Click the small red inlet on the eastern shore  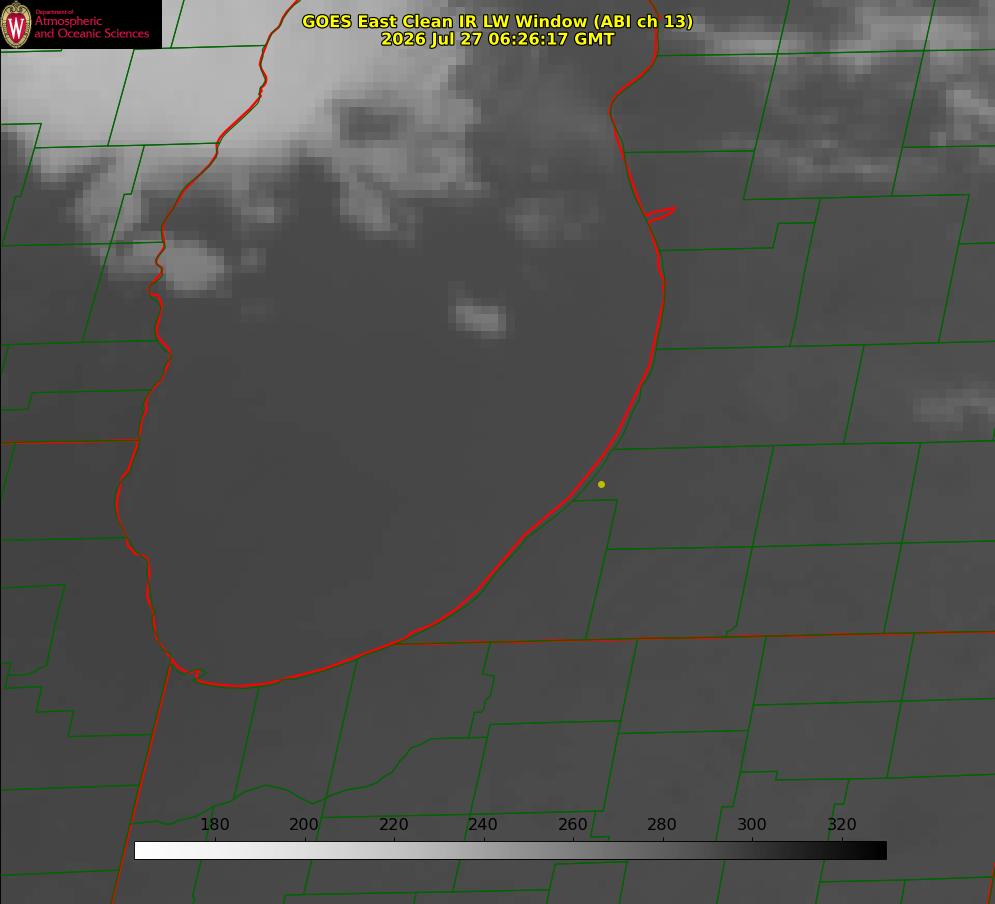click(x=660, y=214)
